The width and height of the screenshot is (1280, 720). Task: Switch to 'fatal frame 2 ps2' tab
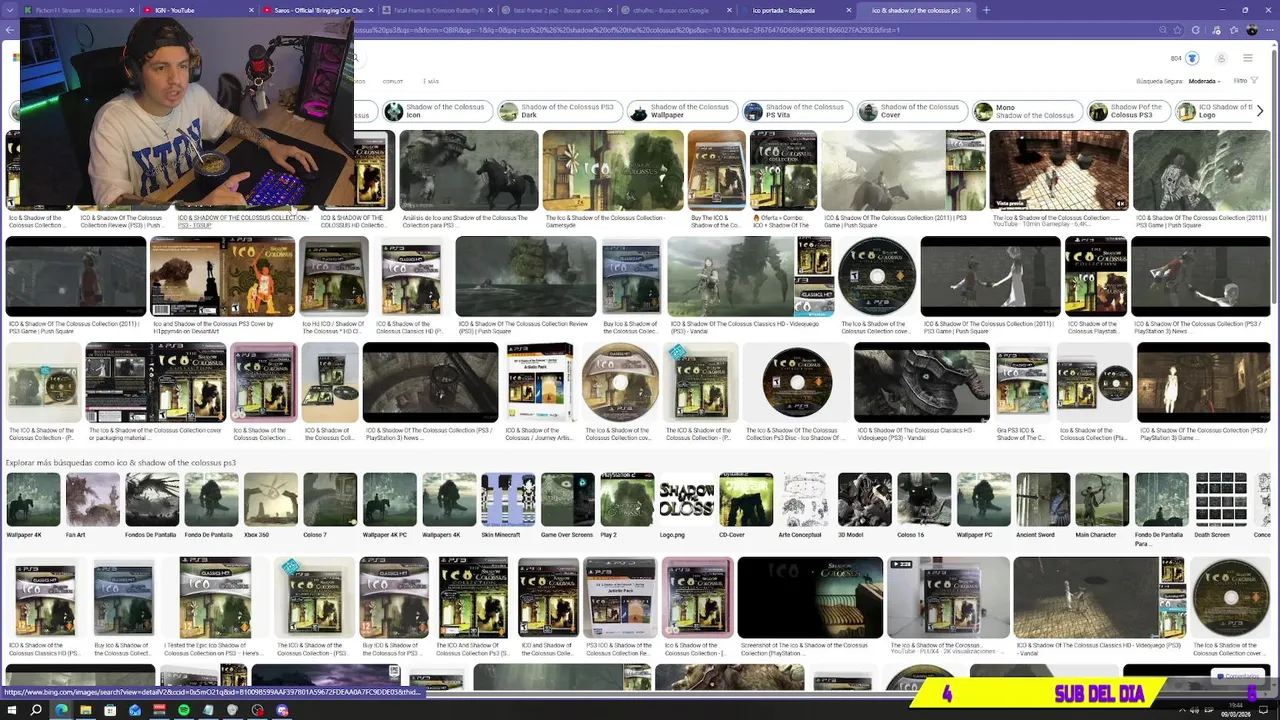click(555, 10)
